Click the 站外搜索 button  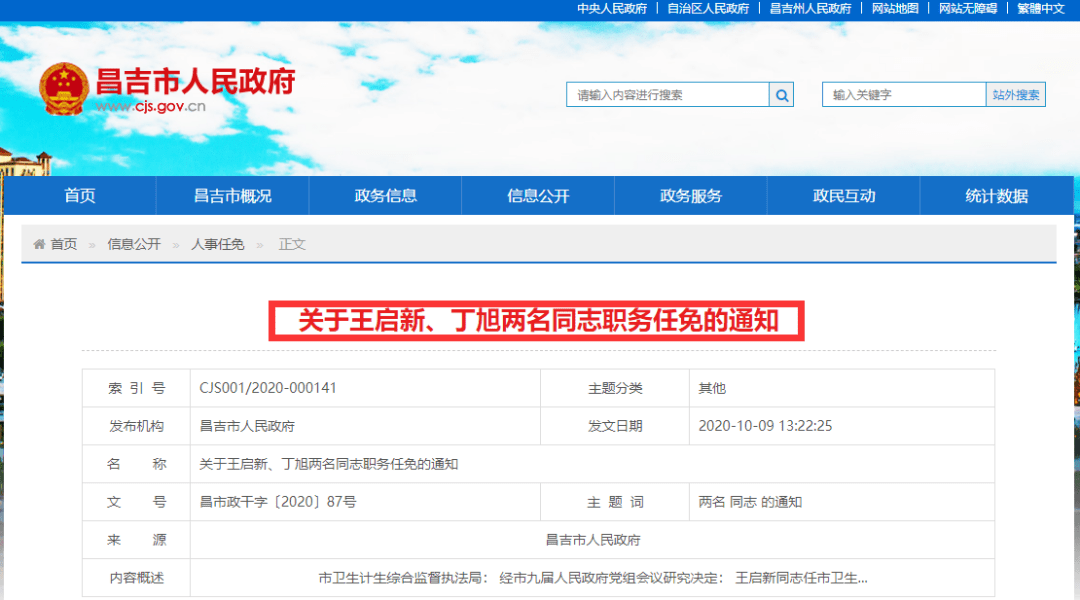1016,95
